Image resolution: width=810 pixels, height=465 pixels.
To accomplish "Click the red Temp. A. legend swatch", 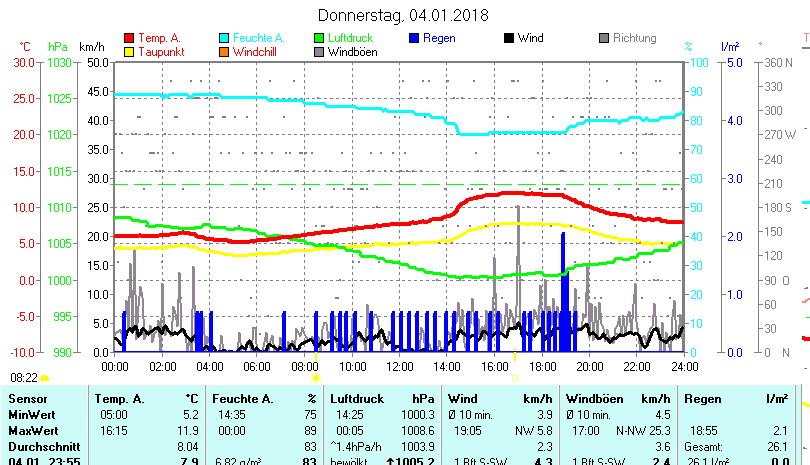I will tap(128, 38).
